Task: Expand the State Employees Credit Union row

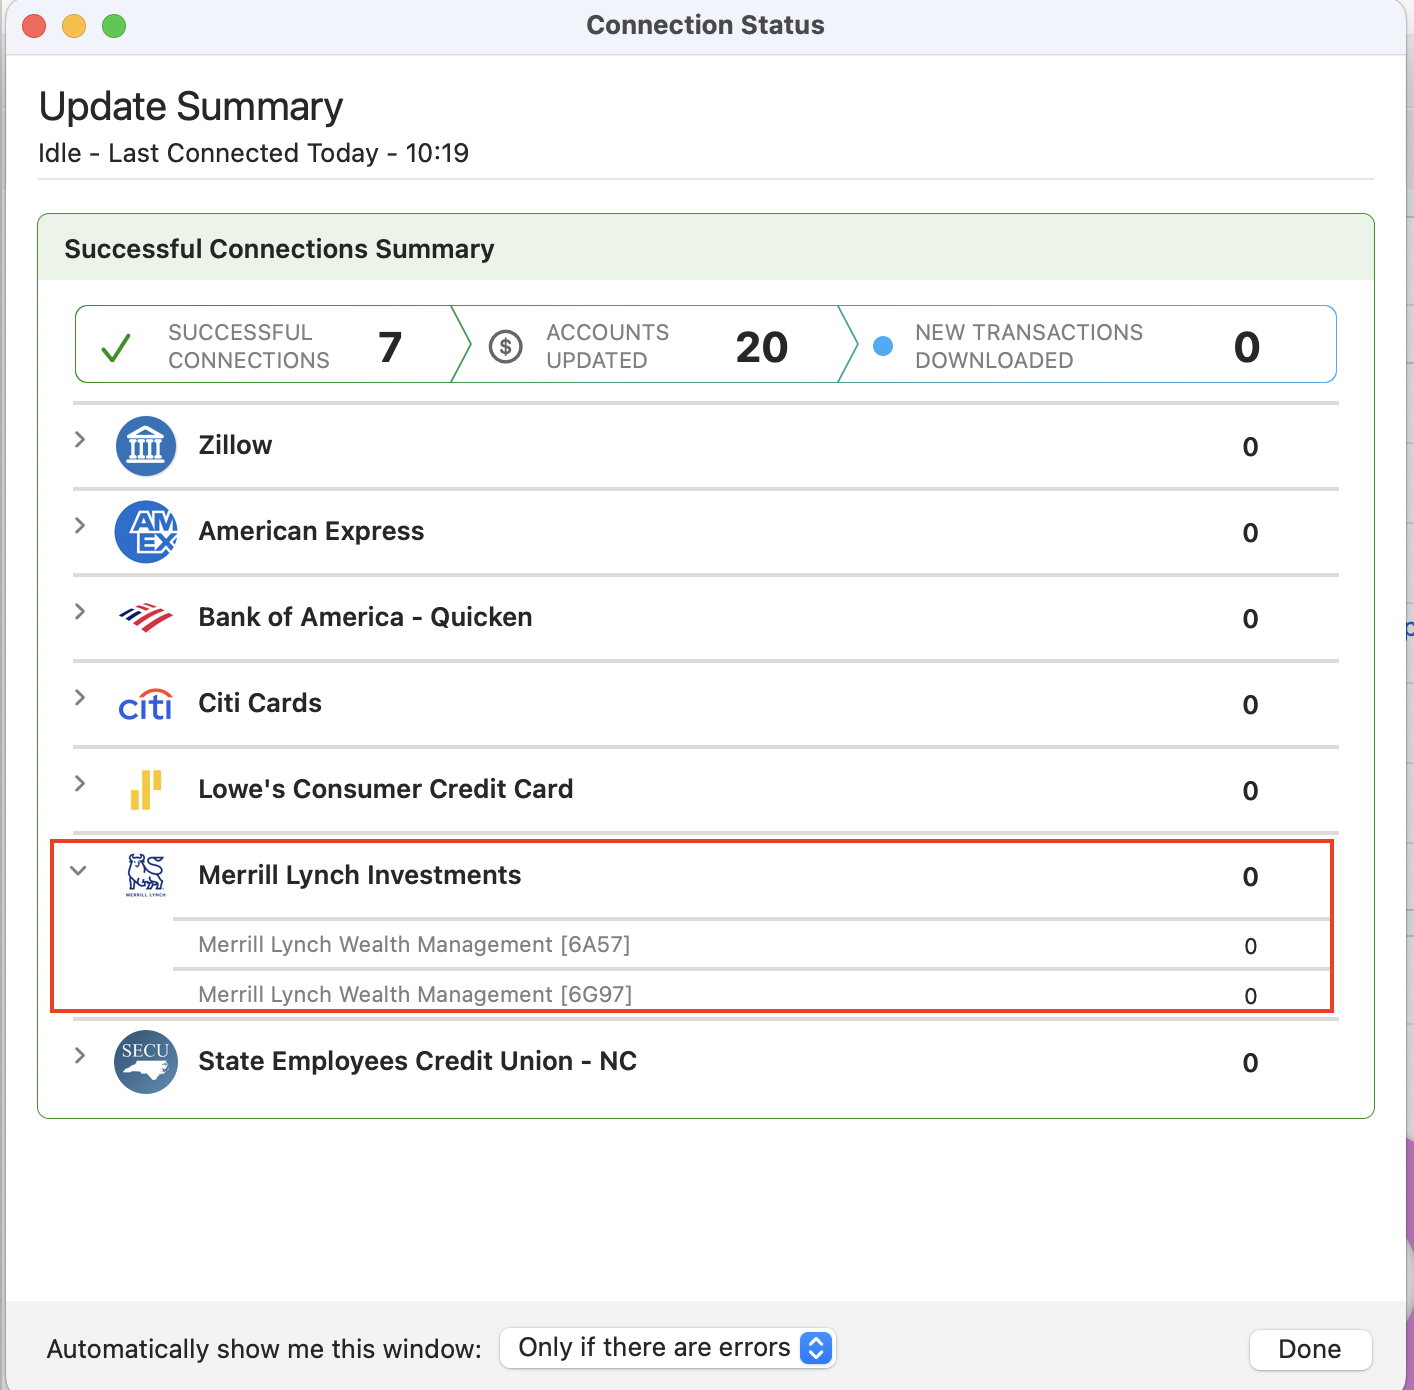Action: coord(80,1056)
